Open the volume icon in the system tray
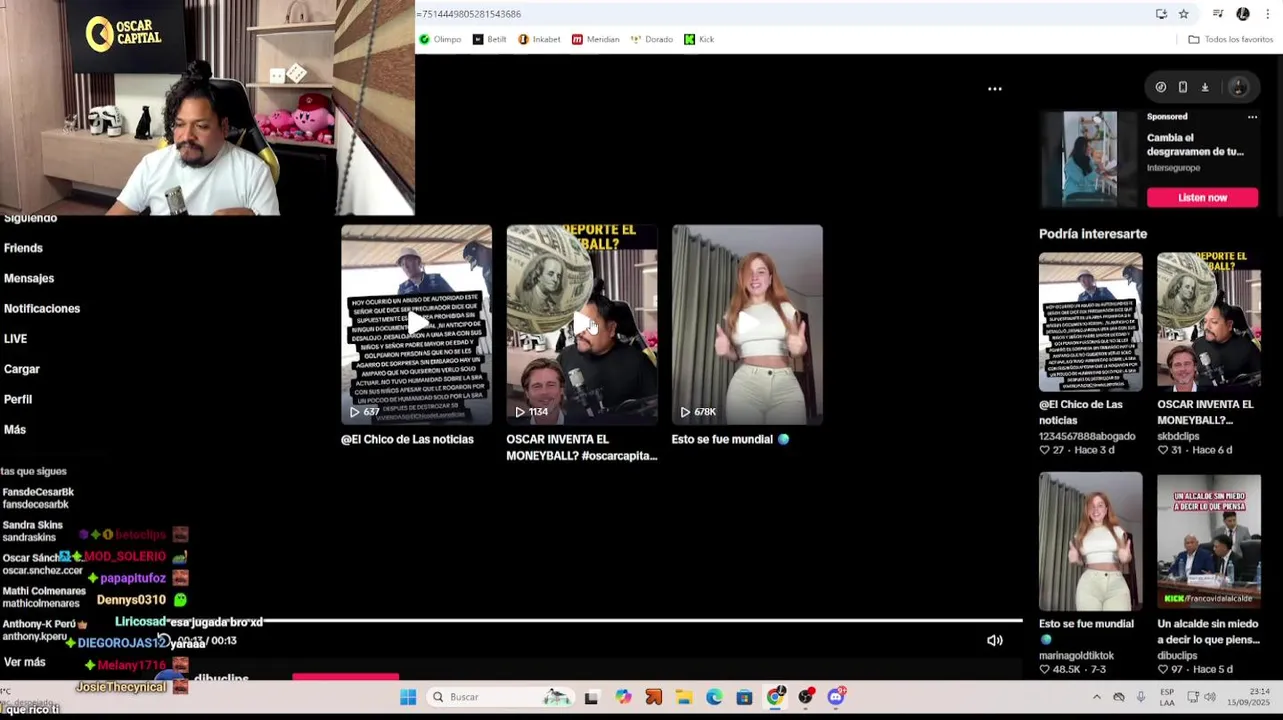 [1210, 697]
